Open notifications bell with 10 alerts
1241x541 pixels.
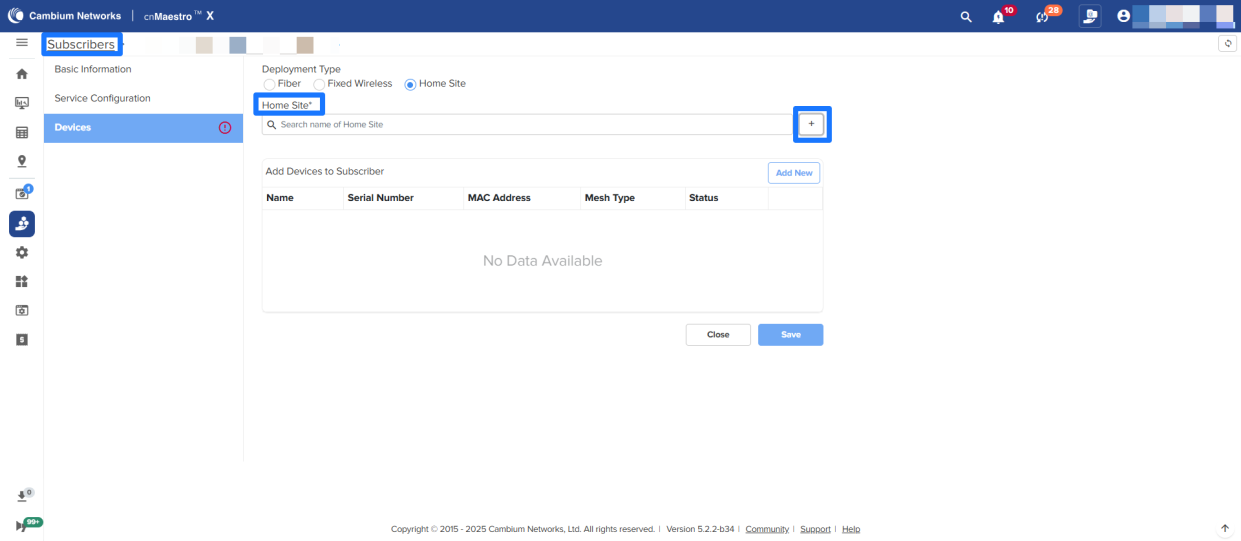998,17
